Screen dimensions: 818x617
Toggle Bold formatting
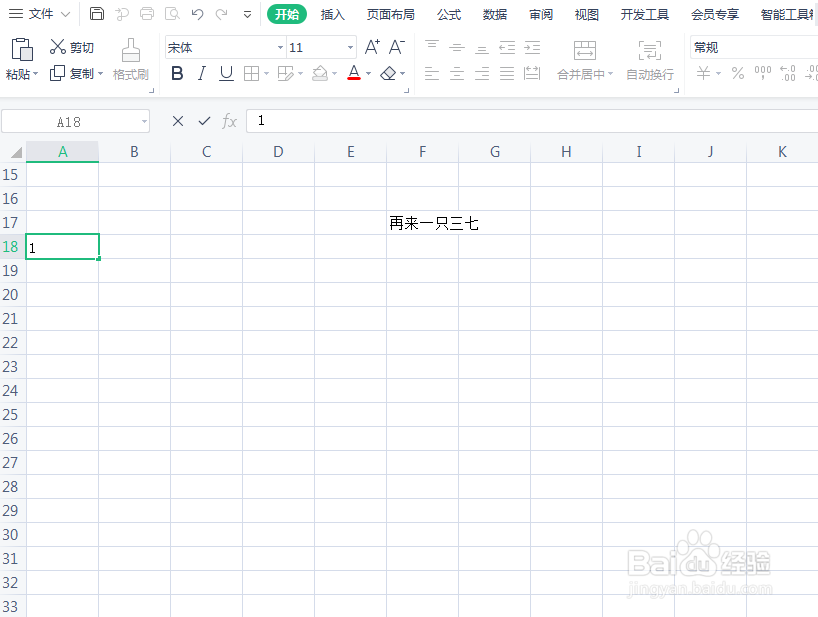(177, 74)
